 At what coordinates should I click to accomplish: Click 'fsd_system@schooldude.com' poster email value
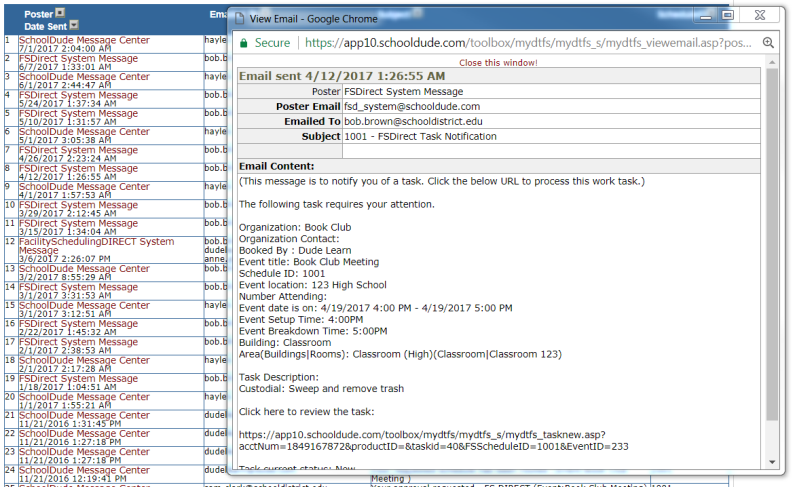coord(412,106)
